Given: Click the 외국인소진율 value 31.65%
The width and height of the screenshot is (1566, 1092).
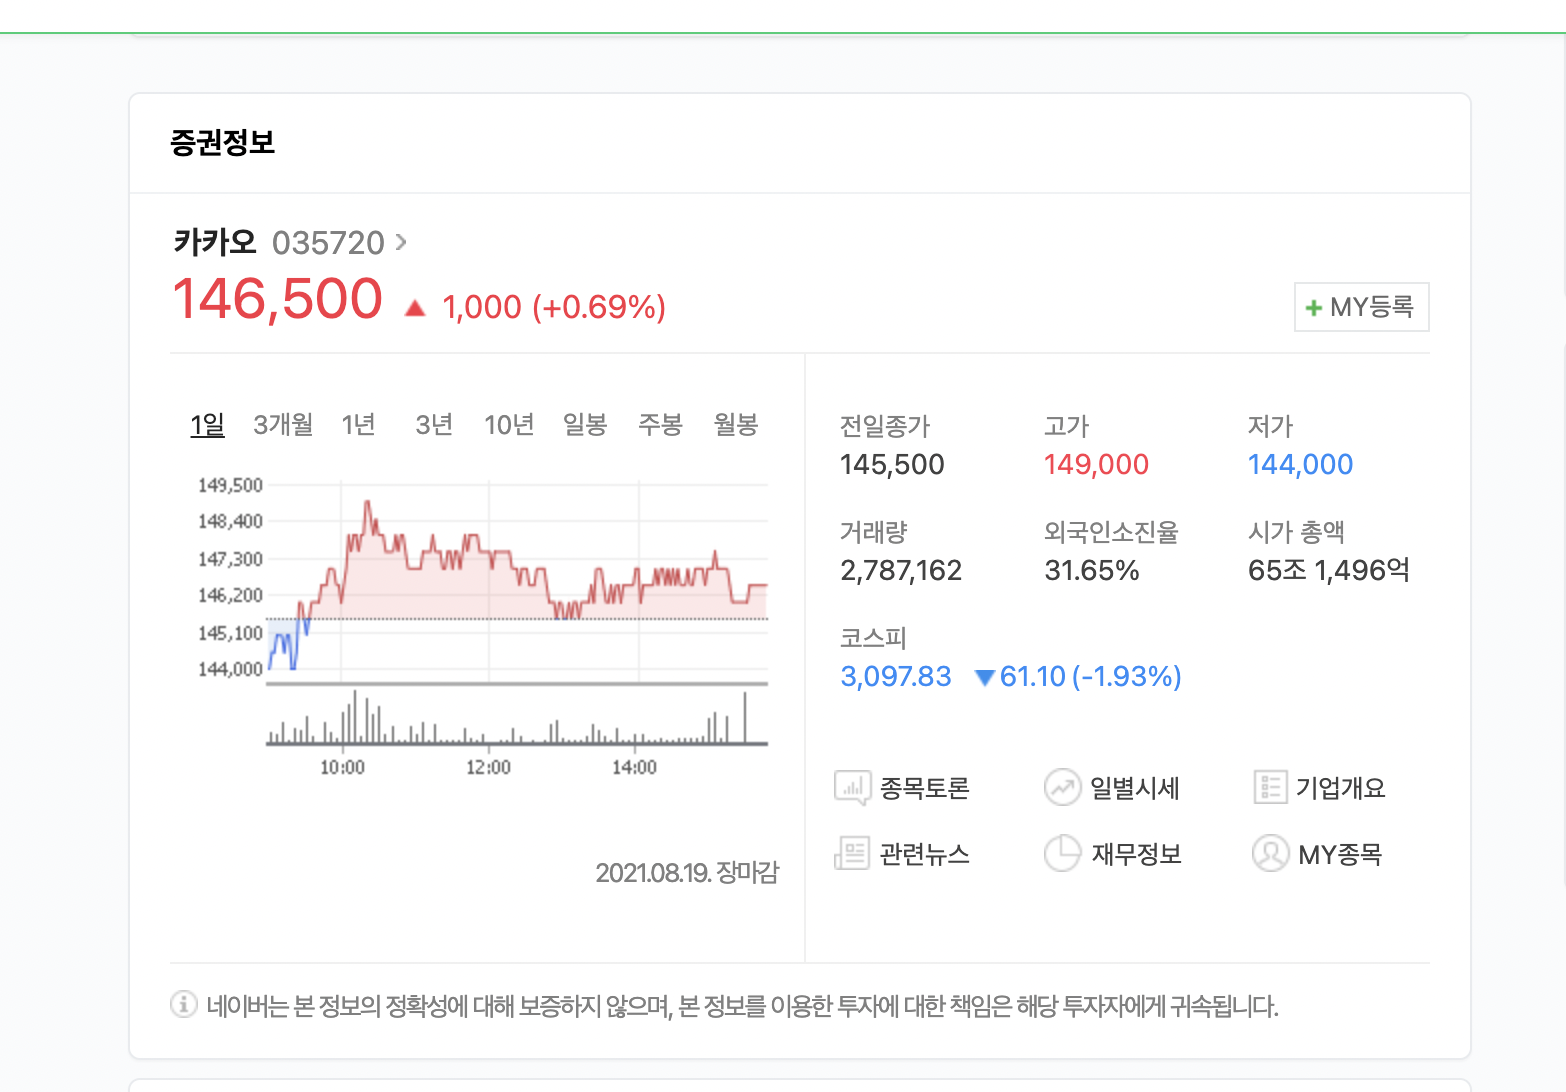Looking at the screenshot, I should point(1092,570).
